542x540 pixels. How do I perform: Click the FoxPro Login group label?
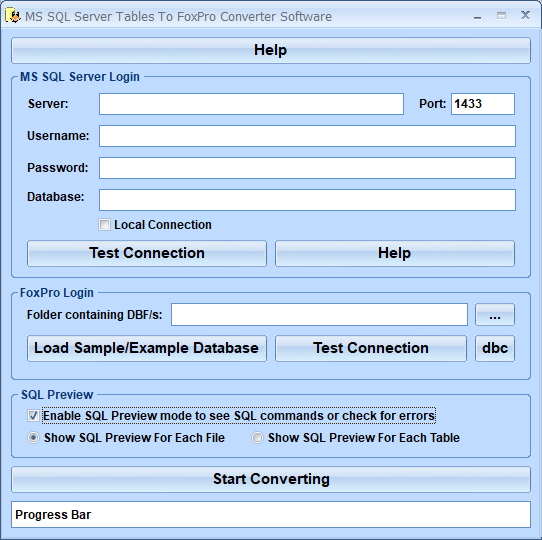click(x=57, y=293)
